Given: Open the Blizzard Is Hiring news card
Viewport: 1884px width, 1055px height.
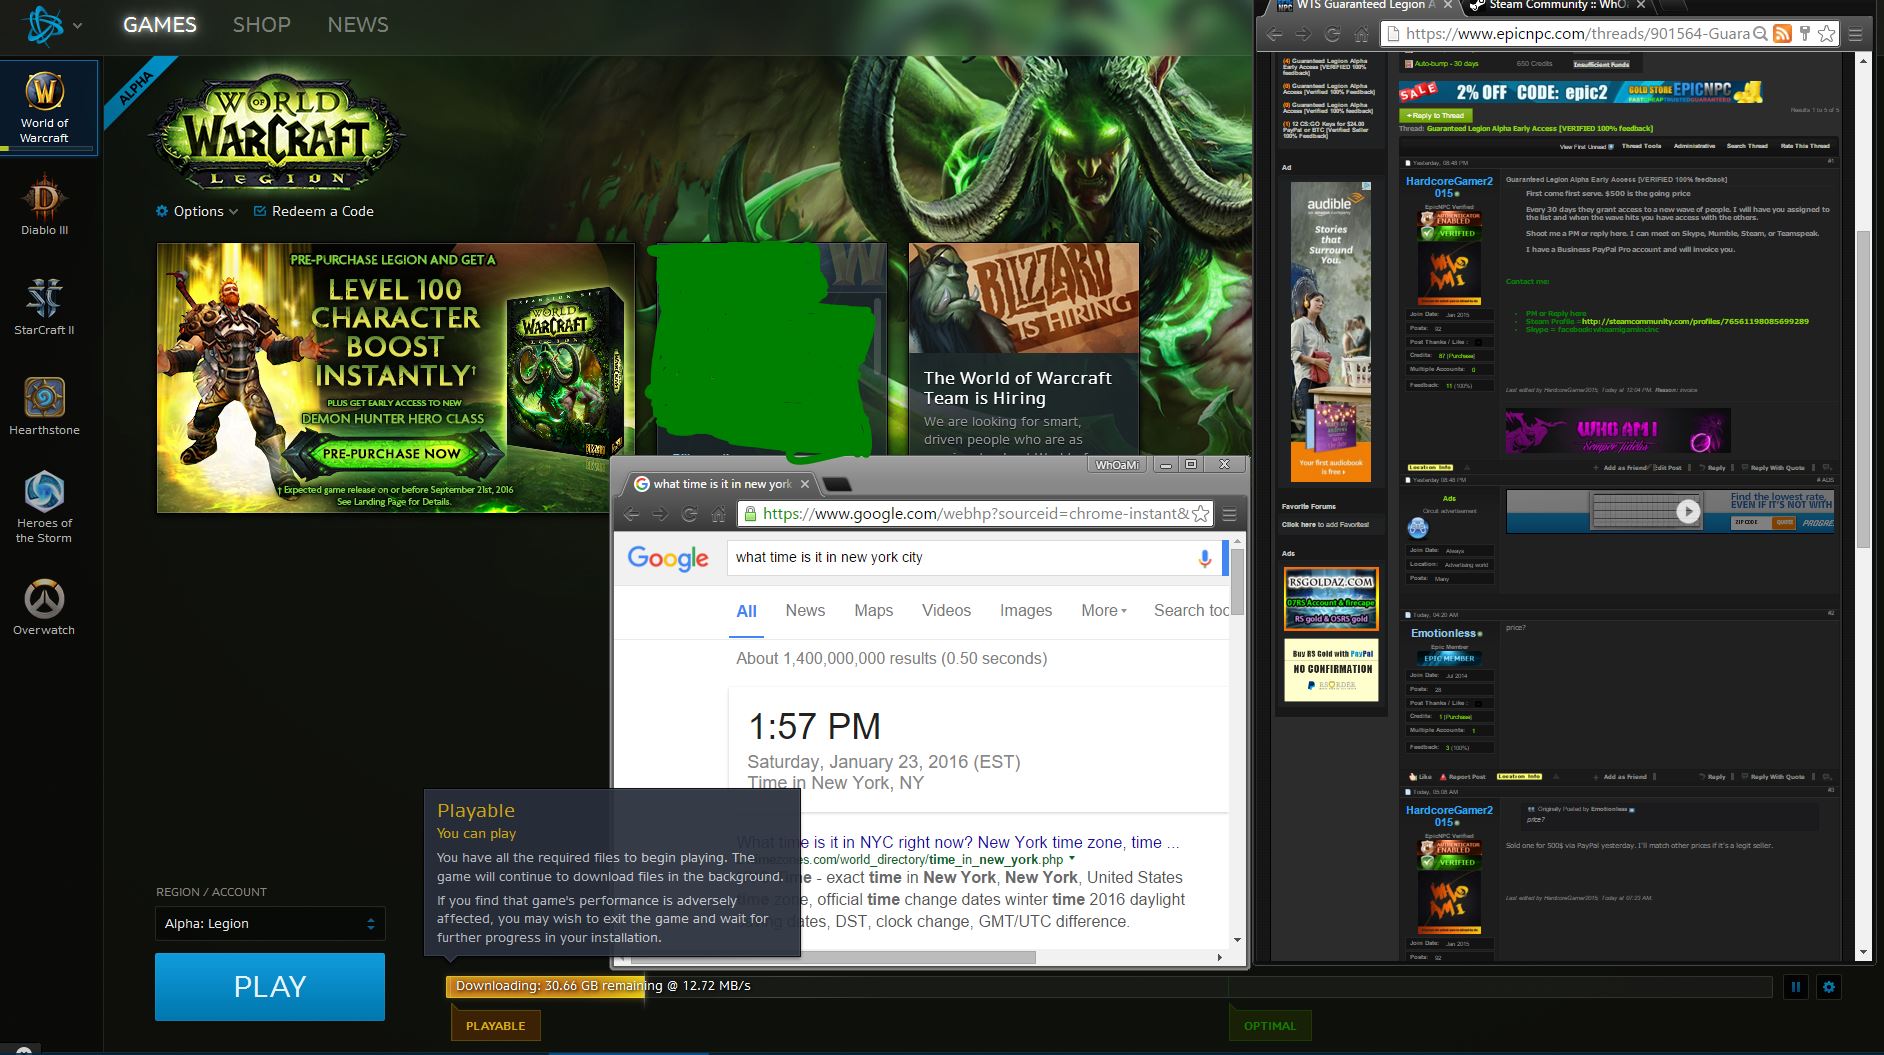Looking at the screenshot, I should (x=1024, y=350).
